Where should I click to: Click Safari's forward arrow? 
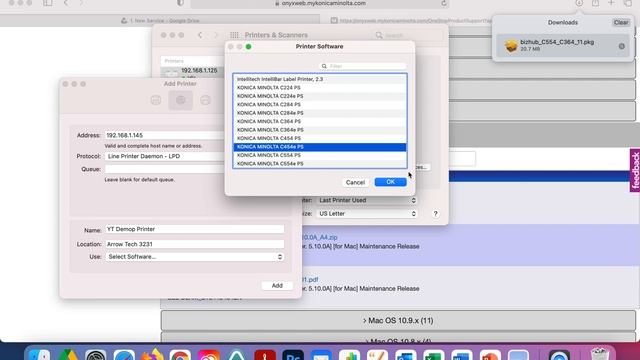(x=81, y=3)
